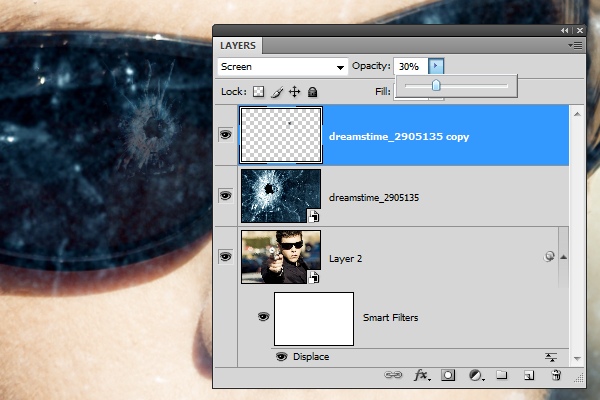The width and height of the screenshot is (600, 400).
Task: Open the fx layer style menu
Action: (421, 376)
